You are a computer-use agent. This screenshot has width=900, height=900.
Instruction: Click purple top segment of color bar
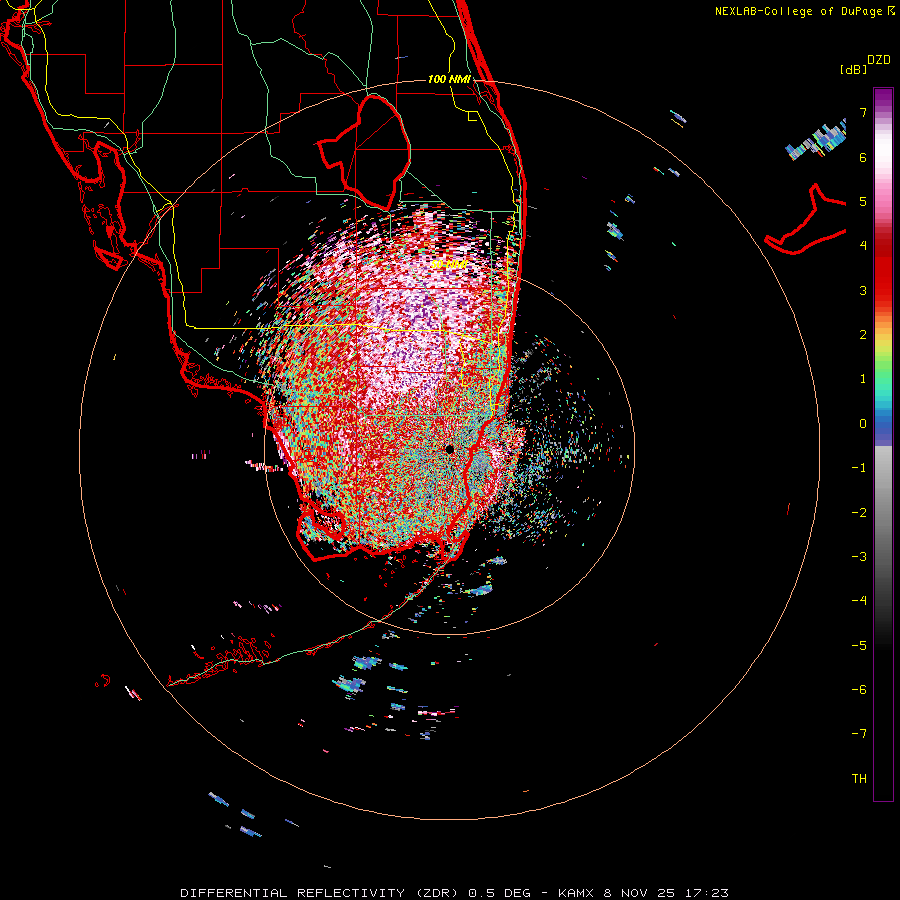(883, 98)
